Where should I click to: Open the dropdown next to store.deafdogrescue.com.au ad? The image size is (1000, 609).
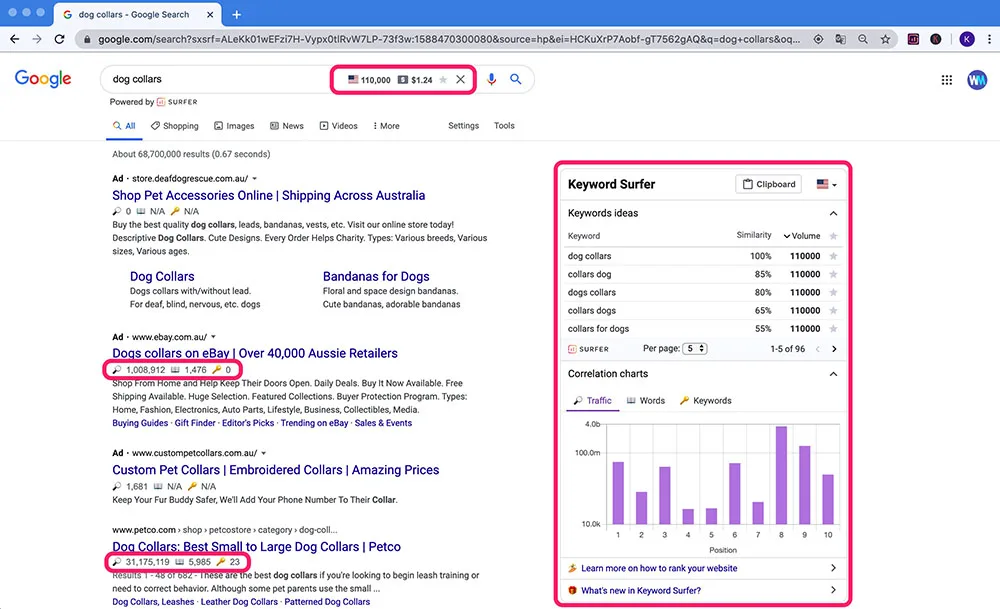[x=254, y=179]
